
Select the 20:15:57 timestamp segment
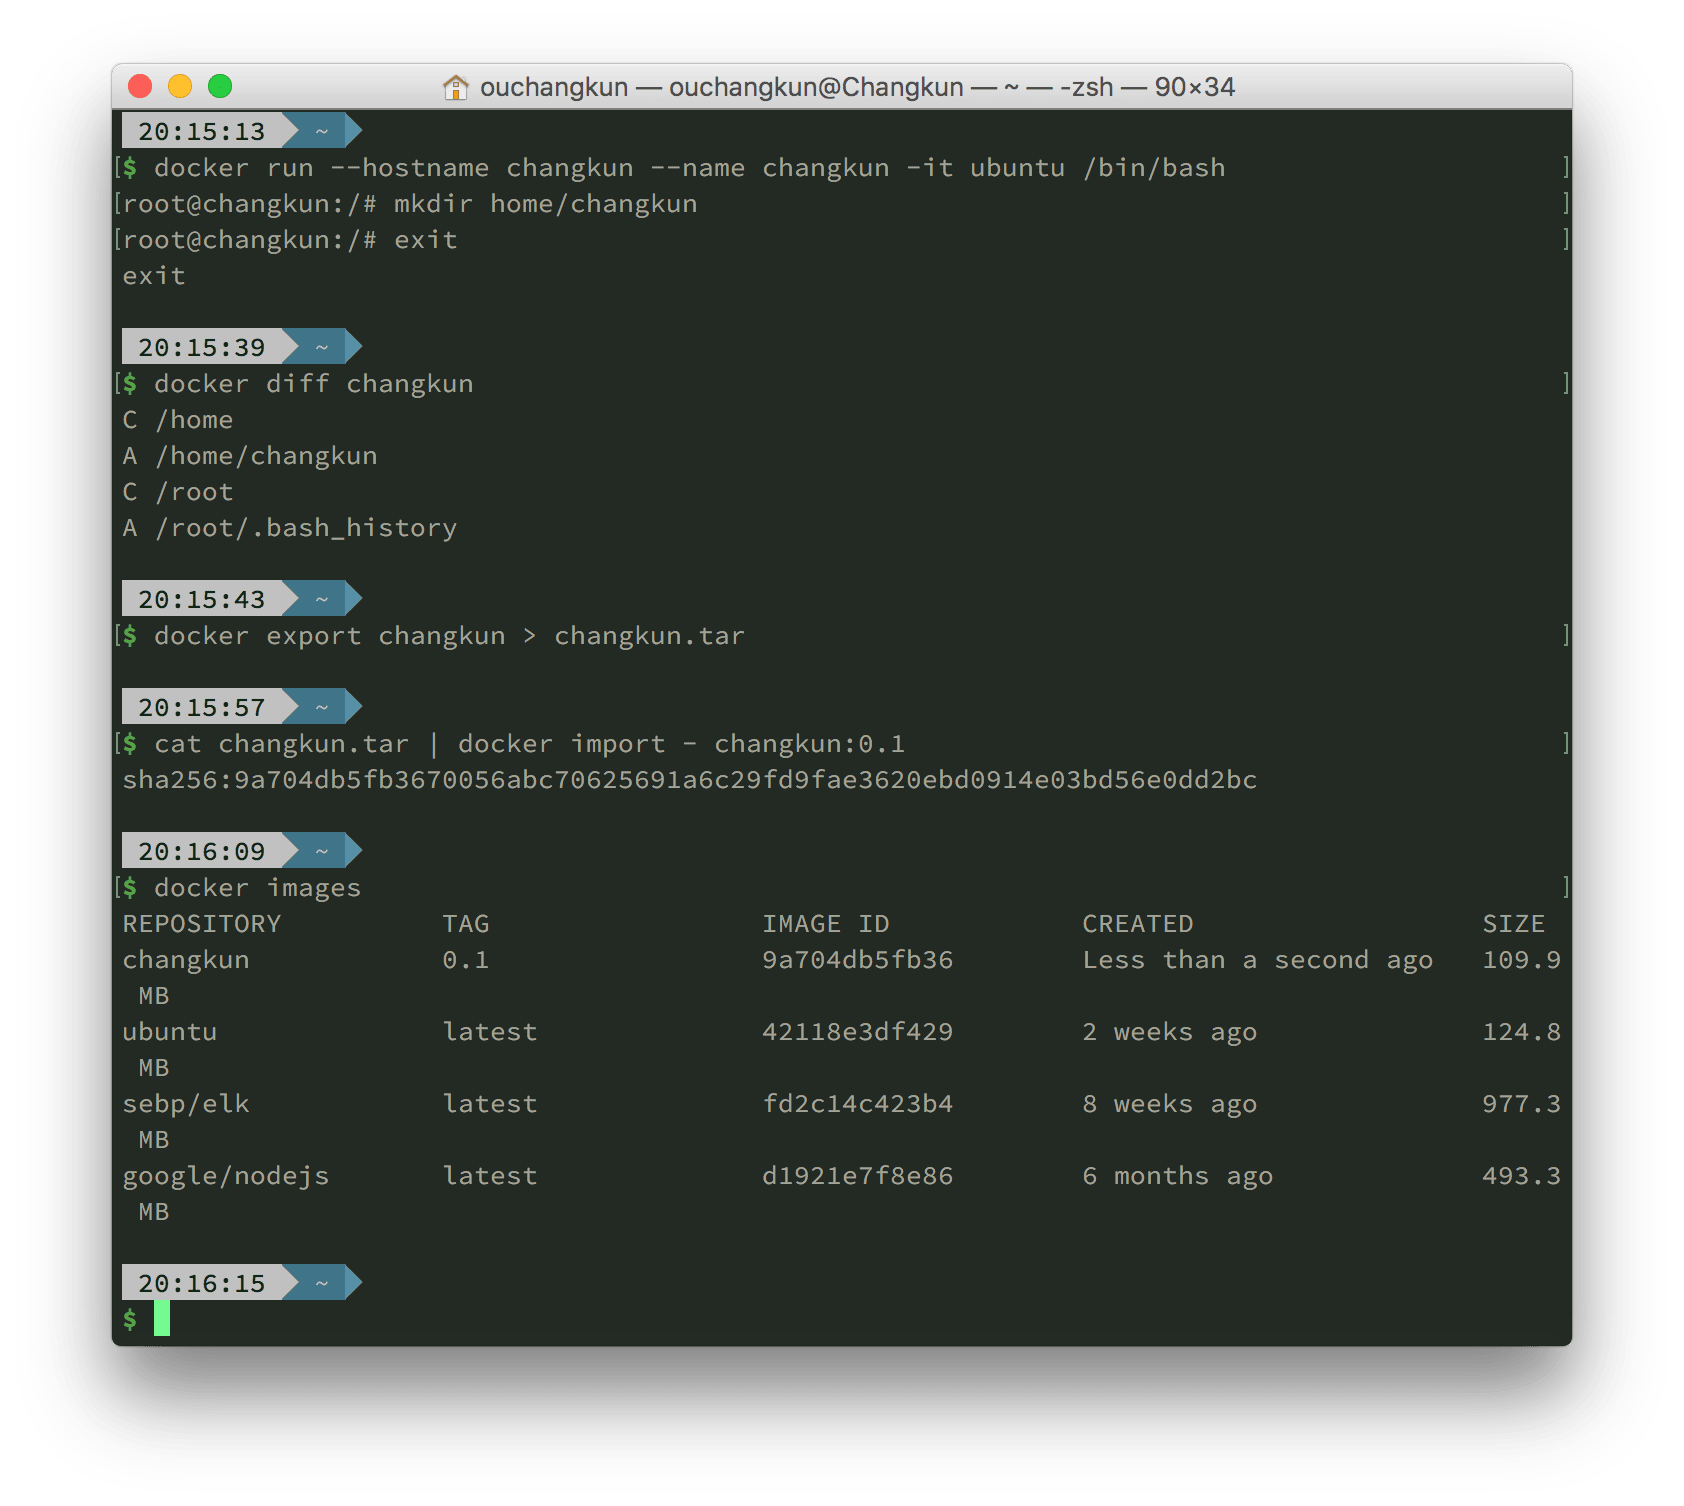pyautogui.click(x=201, y=707)
